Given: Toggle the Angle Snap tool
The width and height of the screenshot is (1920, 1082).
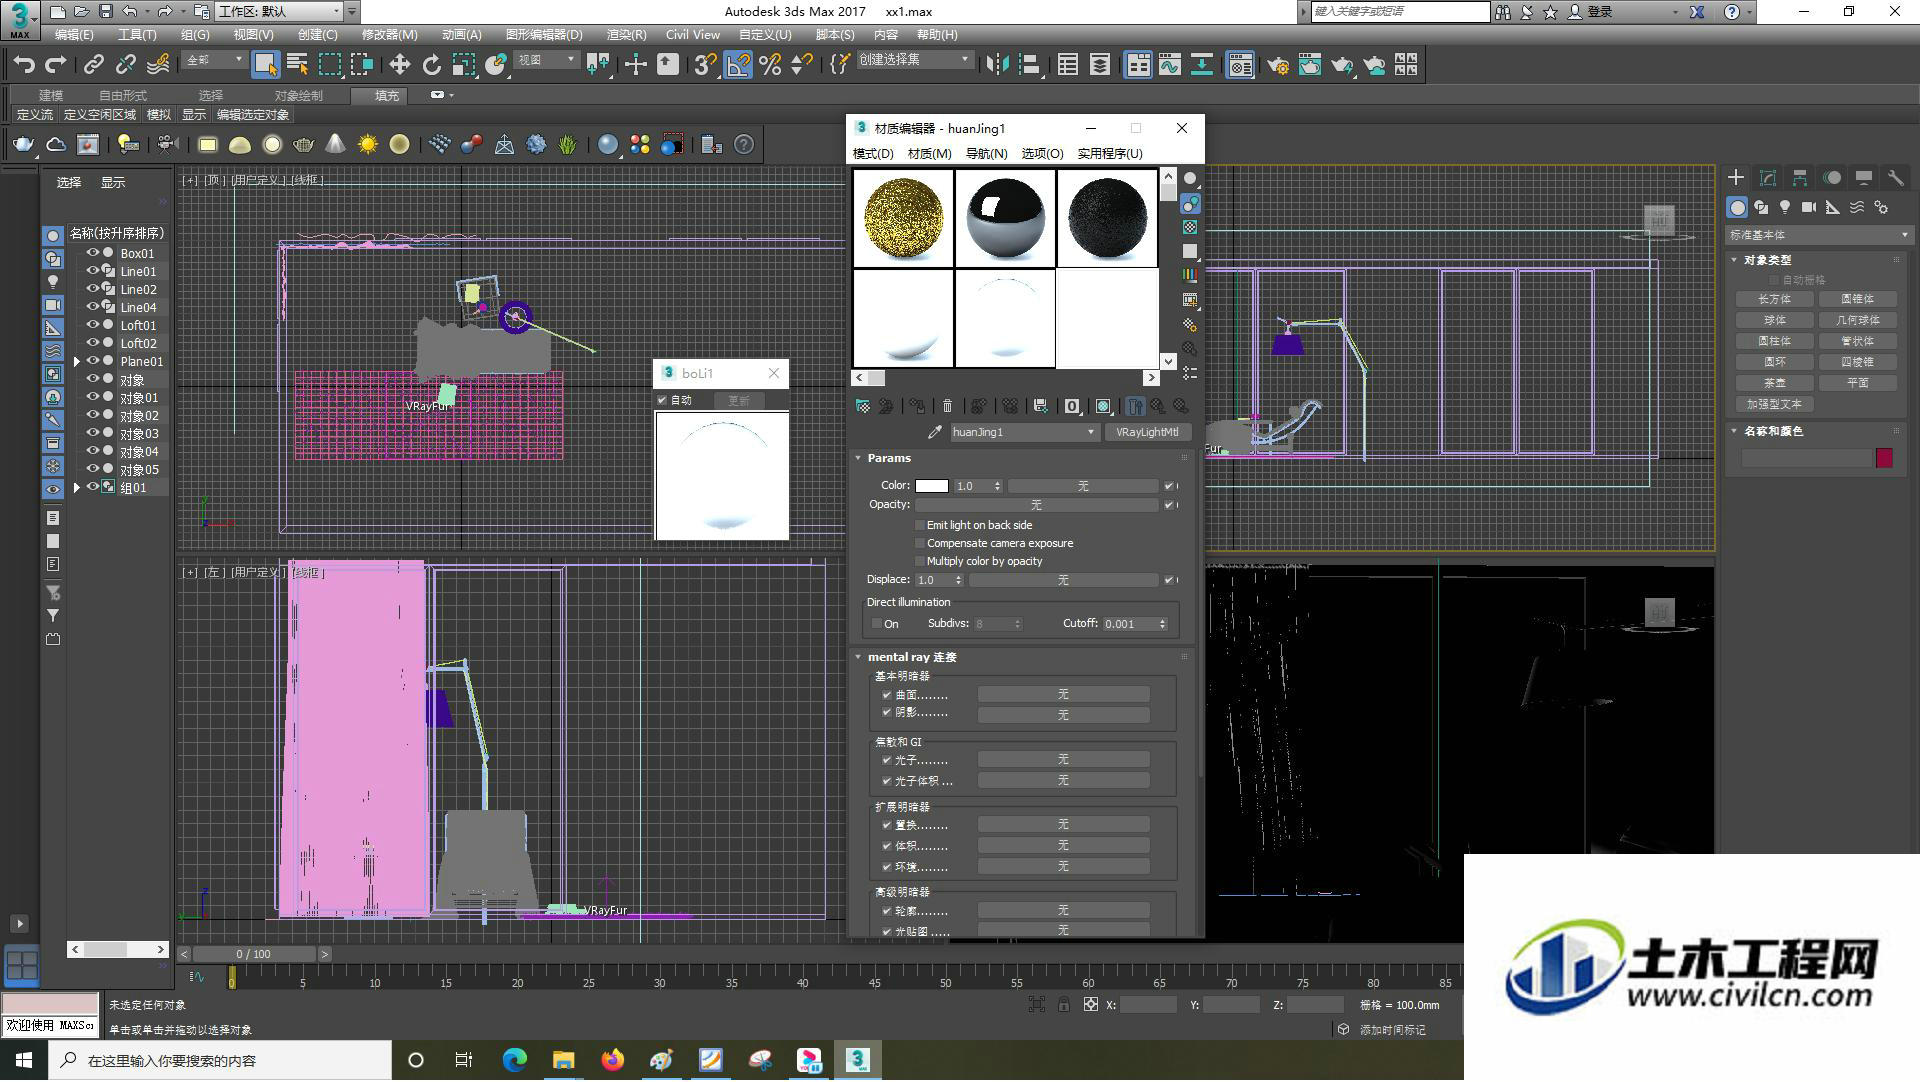Looking at the screenshot, I should (738, 65).
